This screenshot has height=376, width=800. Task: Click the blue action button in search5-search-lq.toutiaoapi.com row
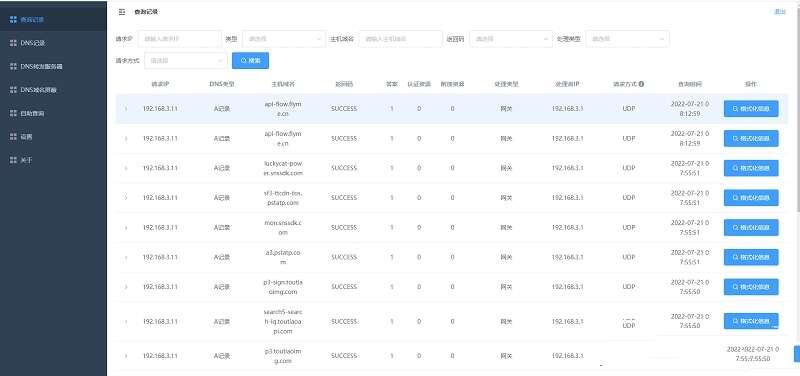pyautogui.click(x=751, y=321)
